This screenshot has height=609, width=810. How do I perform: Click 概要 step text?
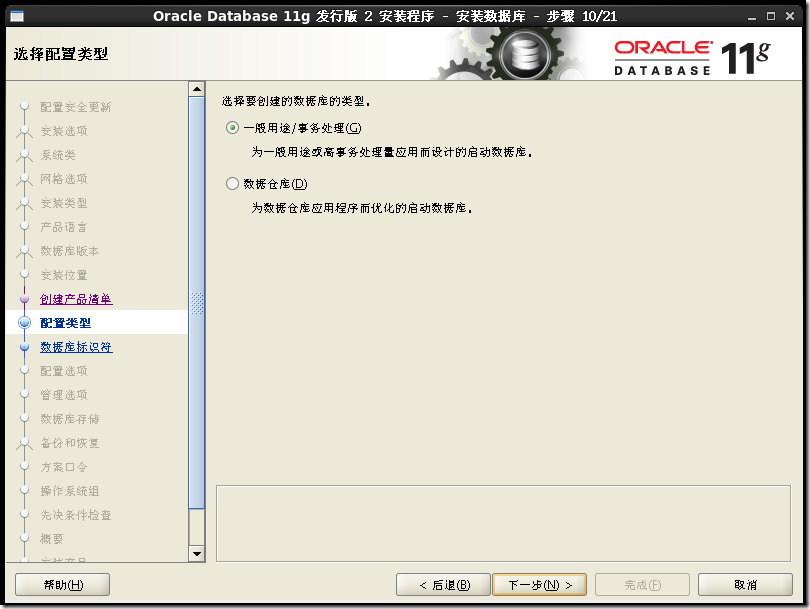coord(52,539)
